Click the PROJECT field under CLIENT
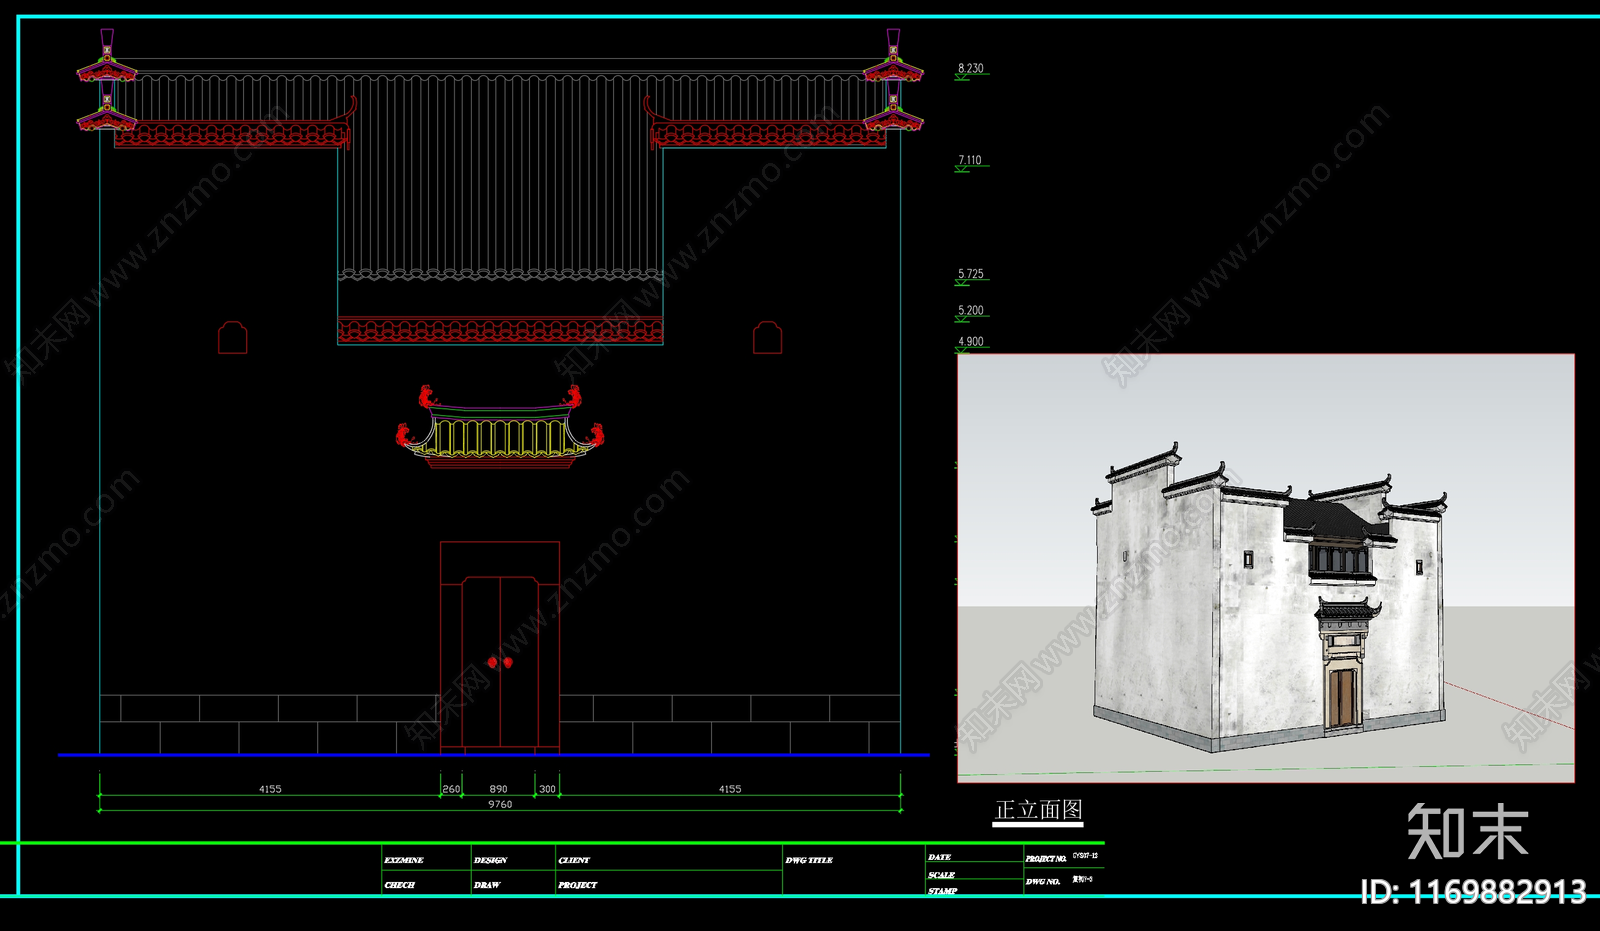This screenshot has width=1600, height=931. pos(577,885)
